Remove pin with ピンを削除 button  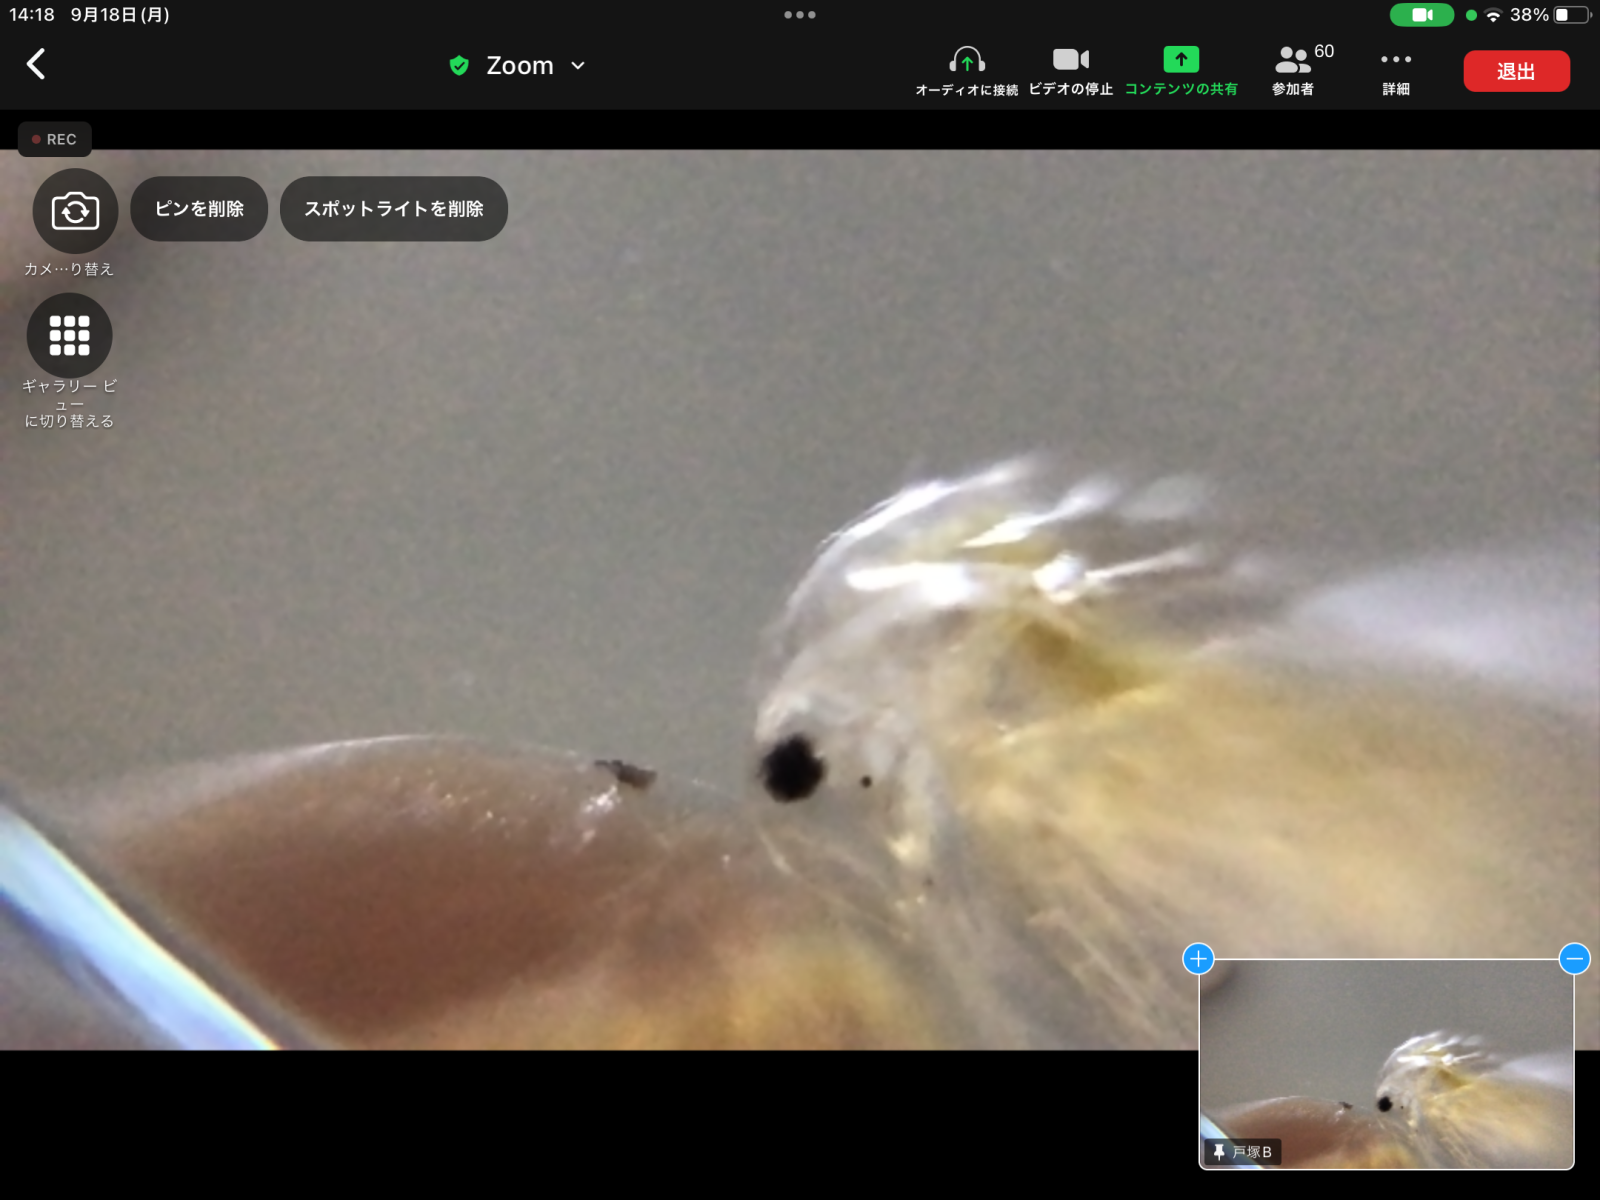pos(199,209)
